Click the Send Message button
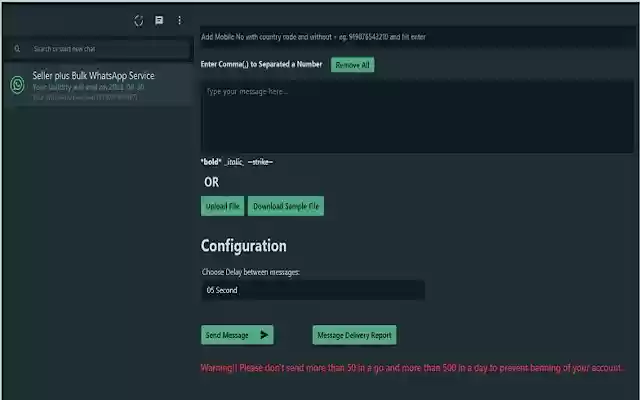This screenshot has width=640, height=400. point(237,335)
